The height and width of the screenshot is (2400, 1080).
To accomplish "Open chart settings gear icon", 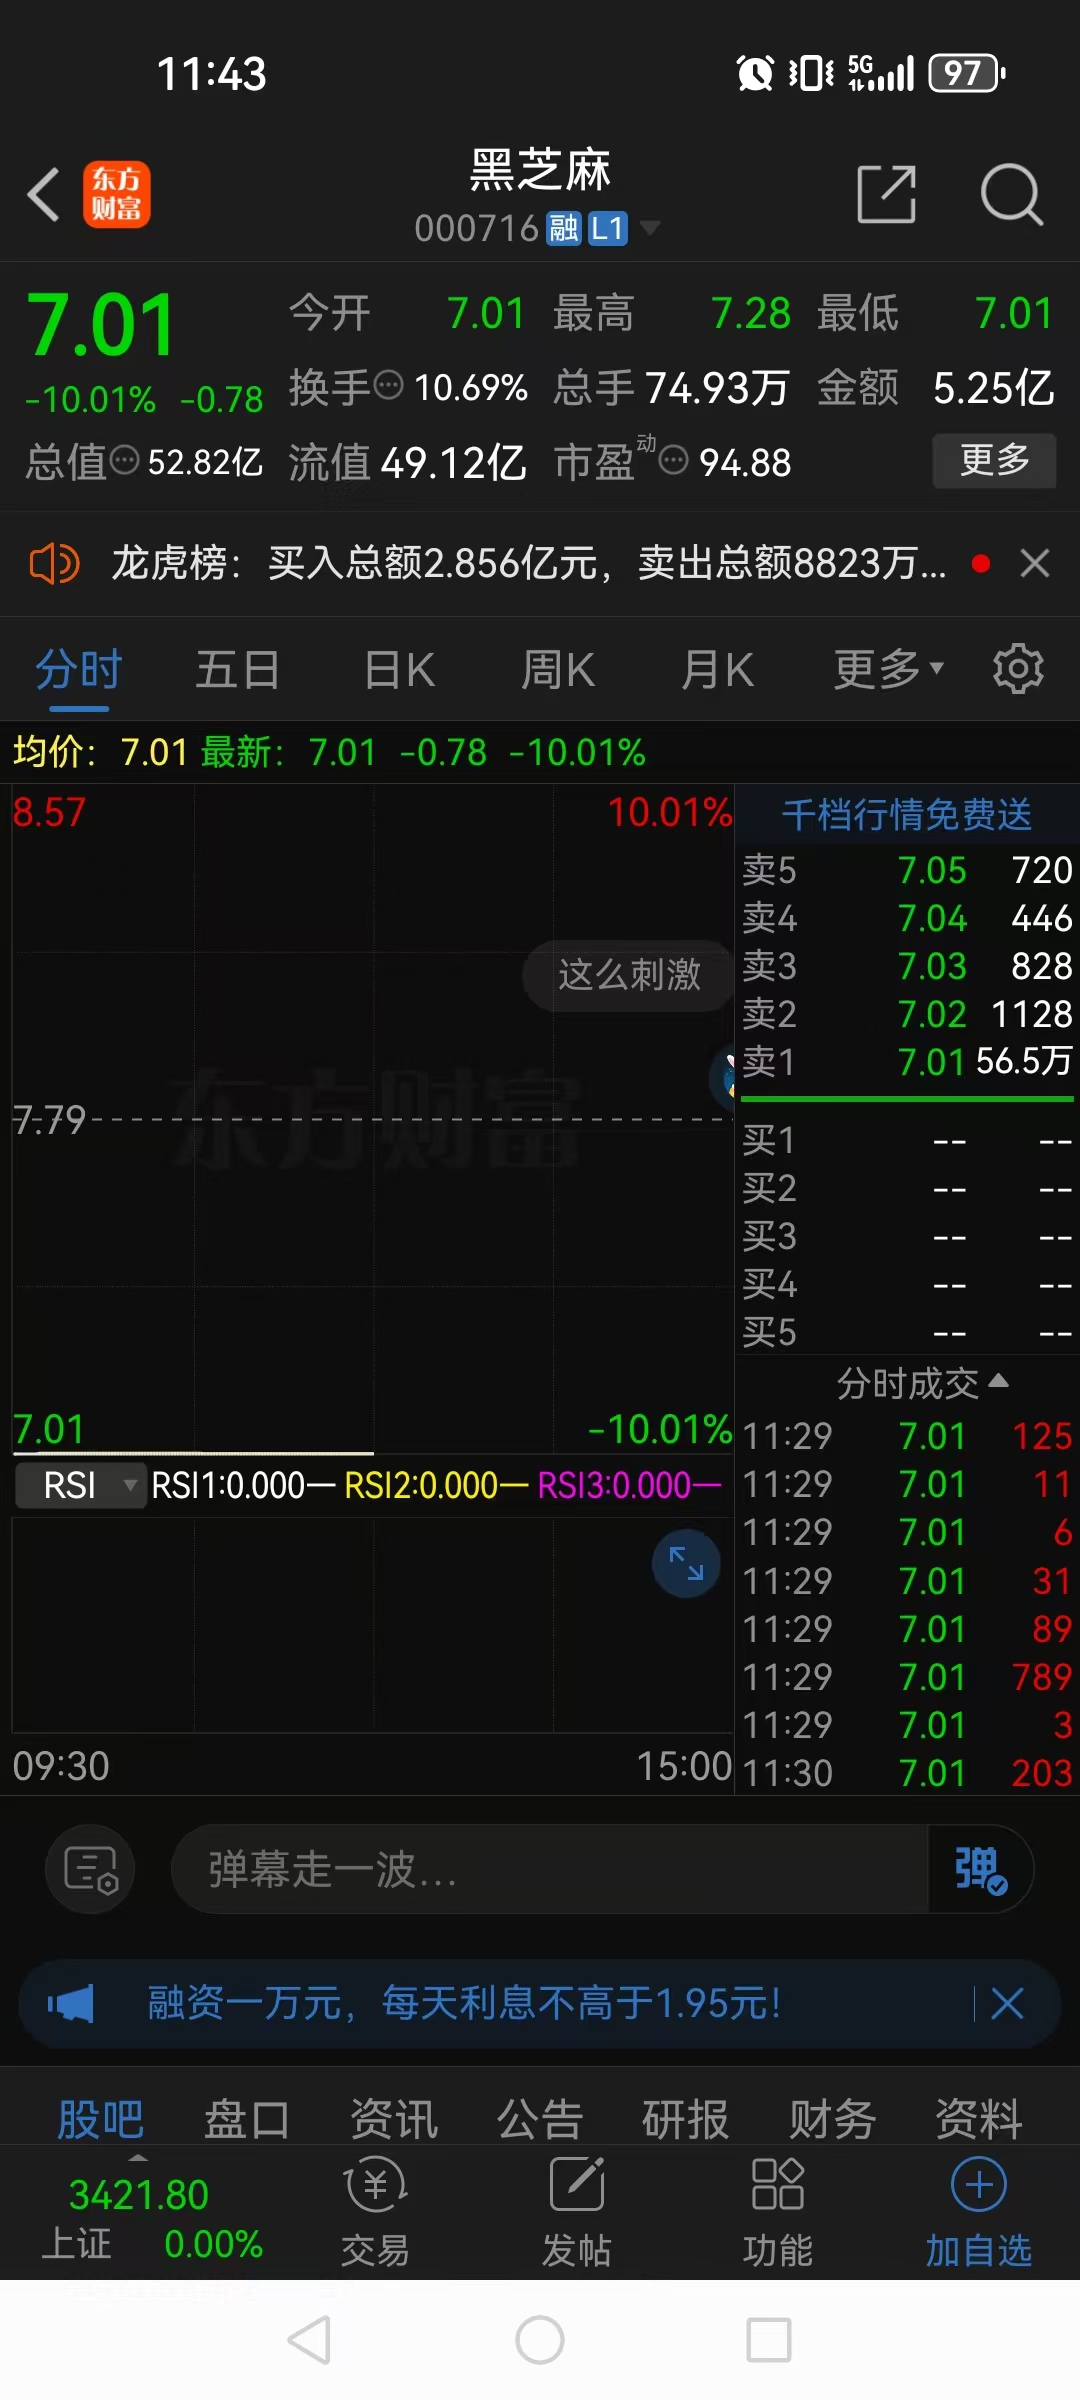I will (1018, 669).
